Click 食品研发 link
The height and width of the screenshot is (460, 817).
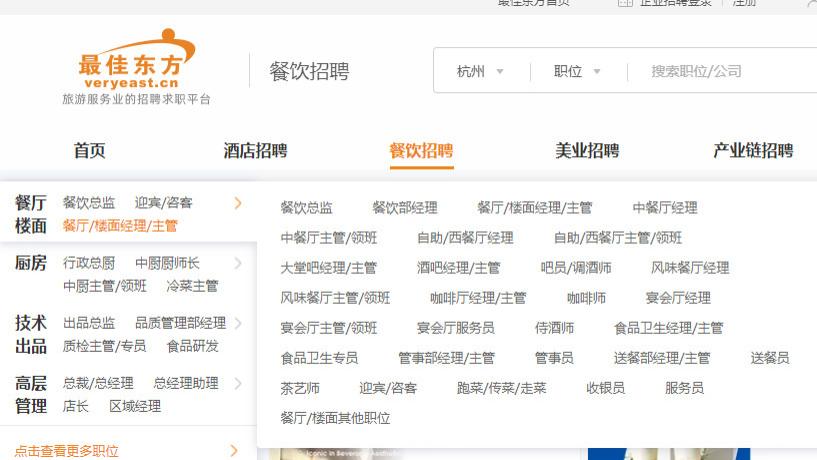click(x=192, y=346)
